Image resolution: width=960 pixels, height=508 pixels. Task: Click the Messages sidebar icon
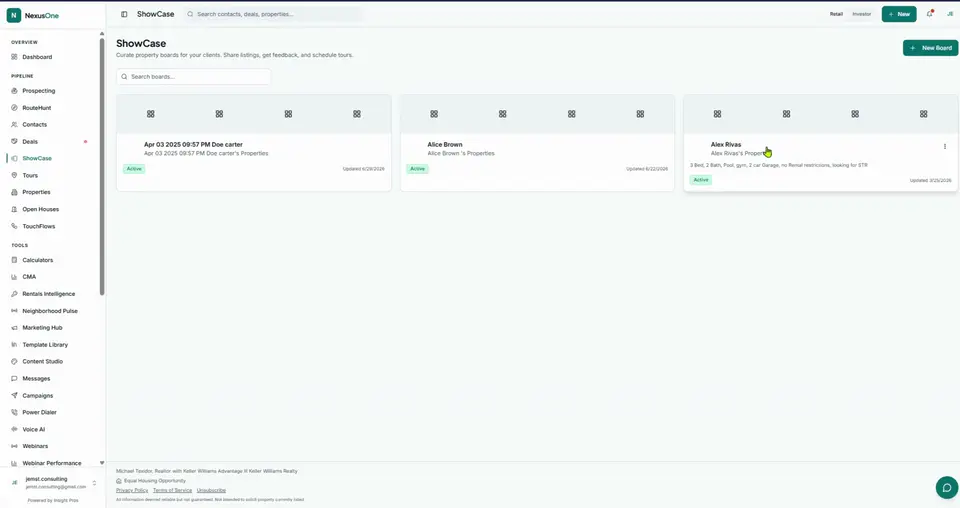pos(14,378)
